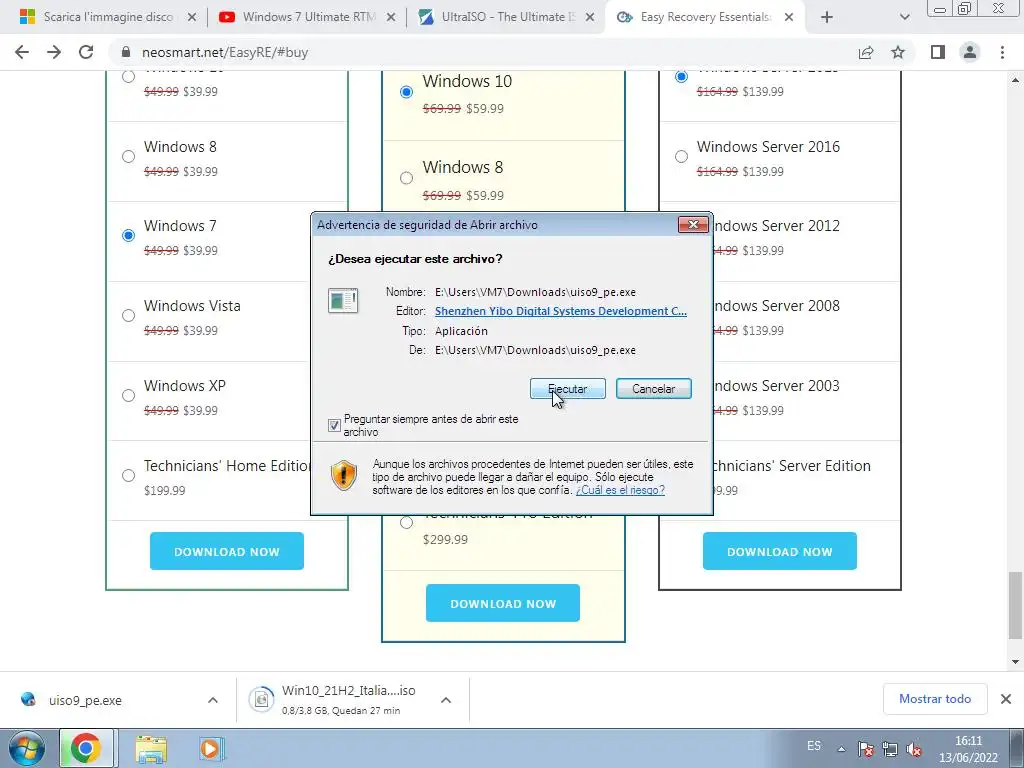This screenshot has height=768, width=1024.
Task: Open Action Center flag icon
Action: pos(865,749)
